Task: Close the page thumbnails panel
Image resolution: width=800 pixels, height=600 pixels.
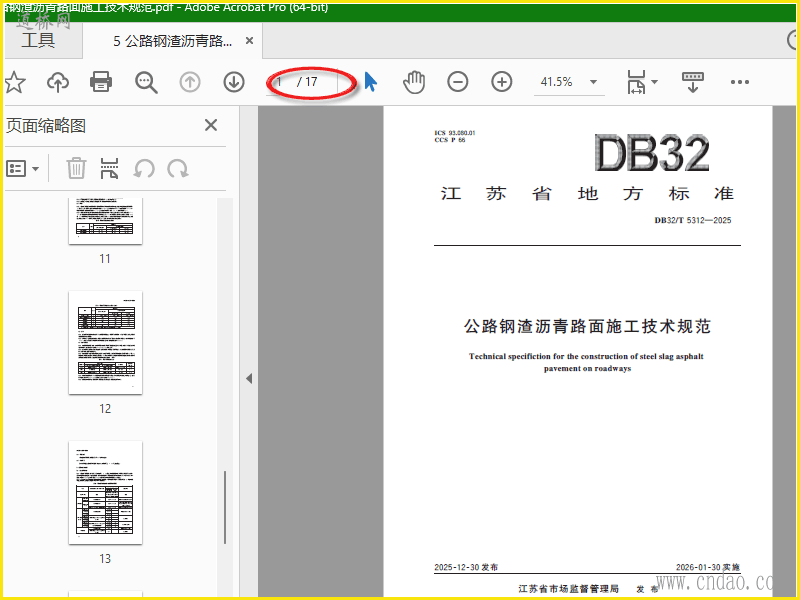Action: 211,125
